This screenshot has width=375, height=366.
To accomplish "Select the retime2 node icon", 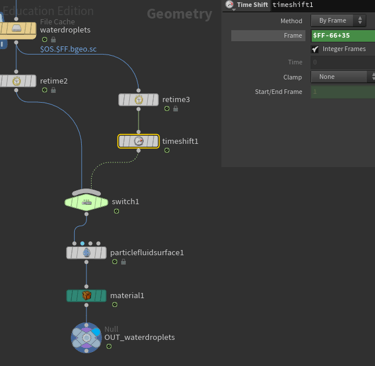I will [x=17, y=81].
